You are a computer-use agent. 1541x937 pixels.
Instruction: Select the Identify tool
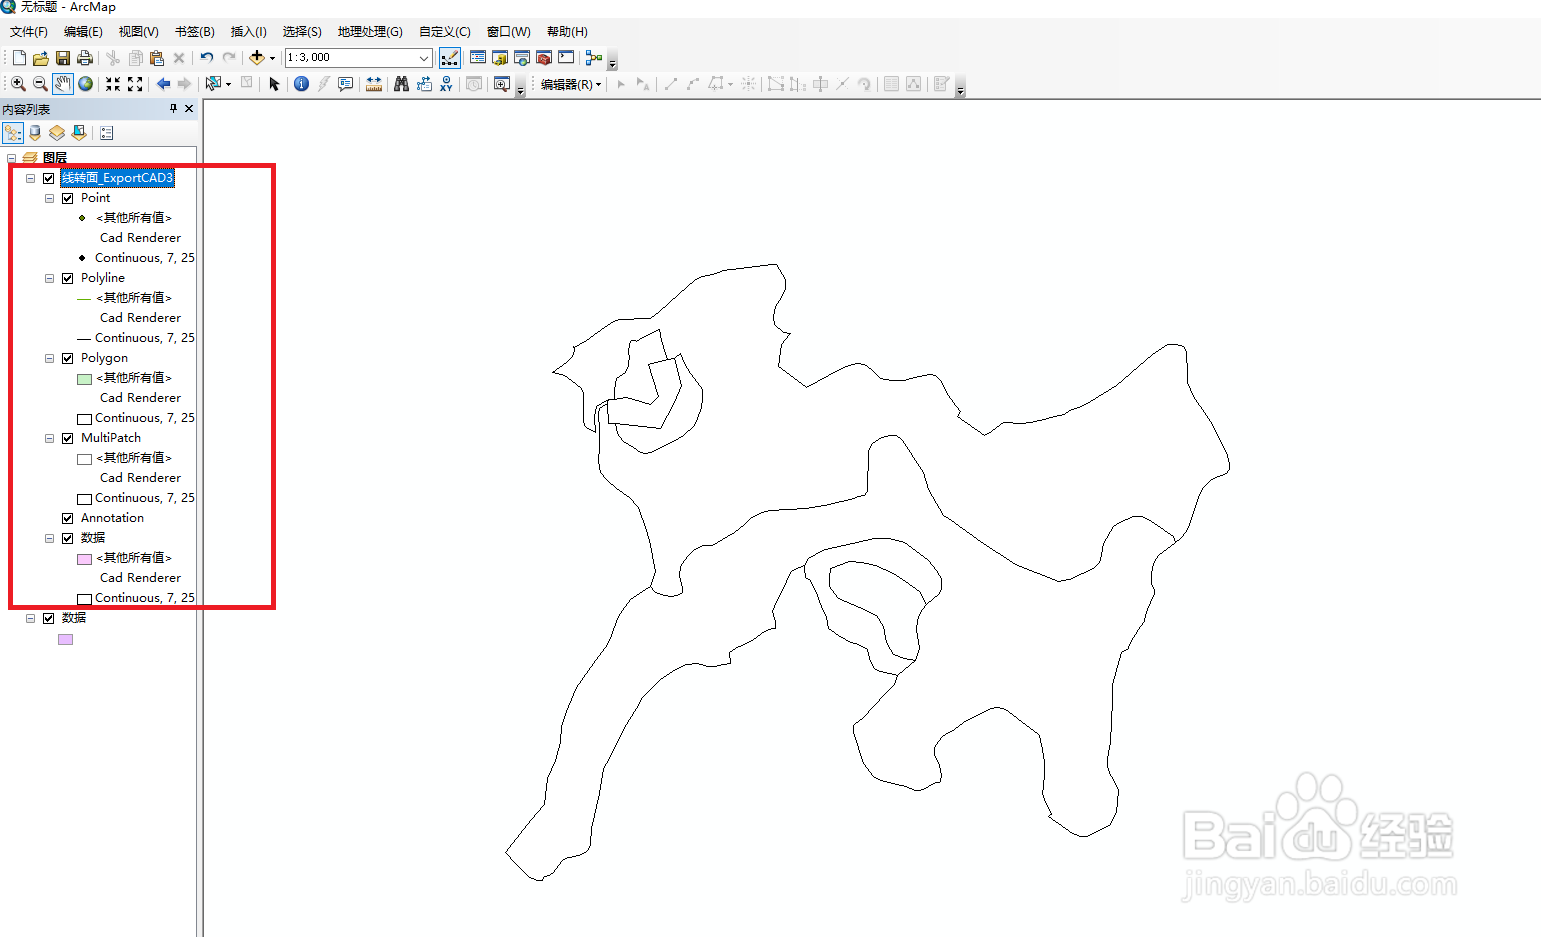(300, 84)
